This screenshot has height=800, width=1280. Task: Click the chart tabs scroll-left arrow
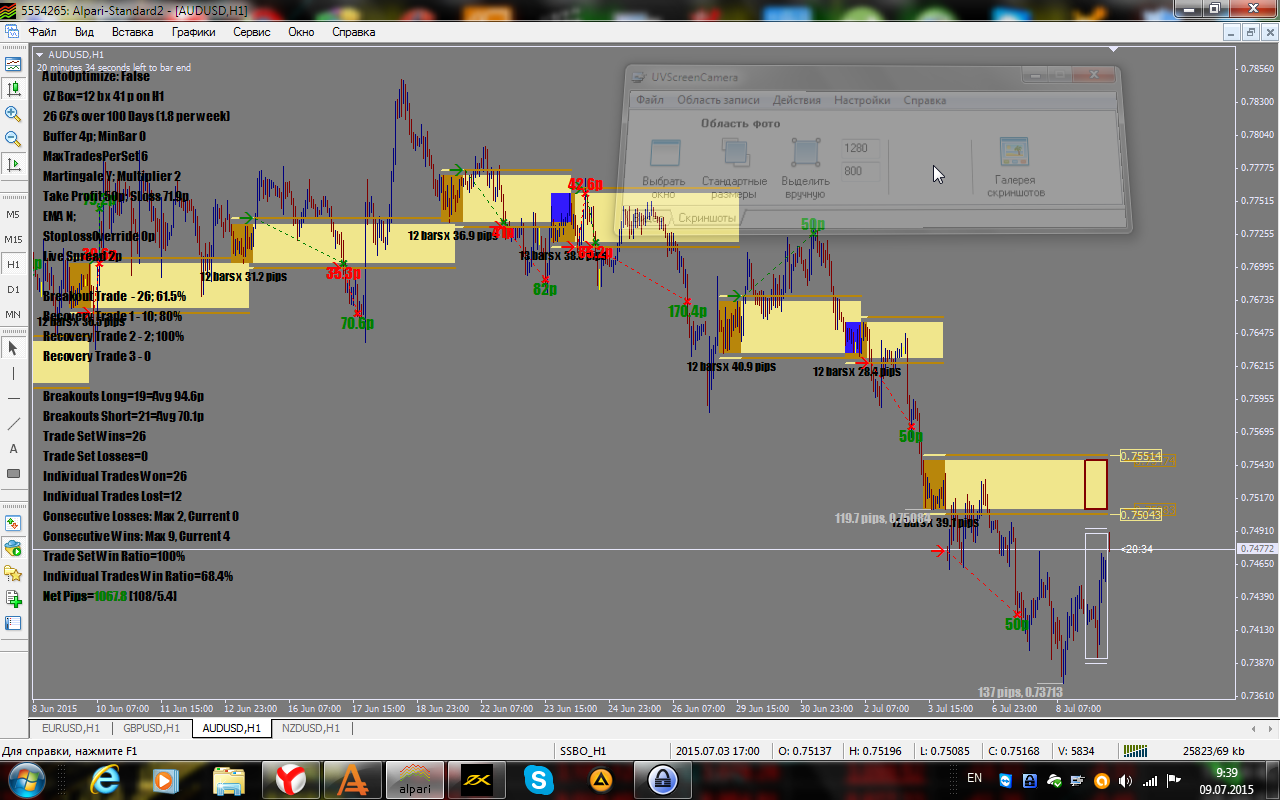[1254, 729]
